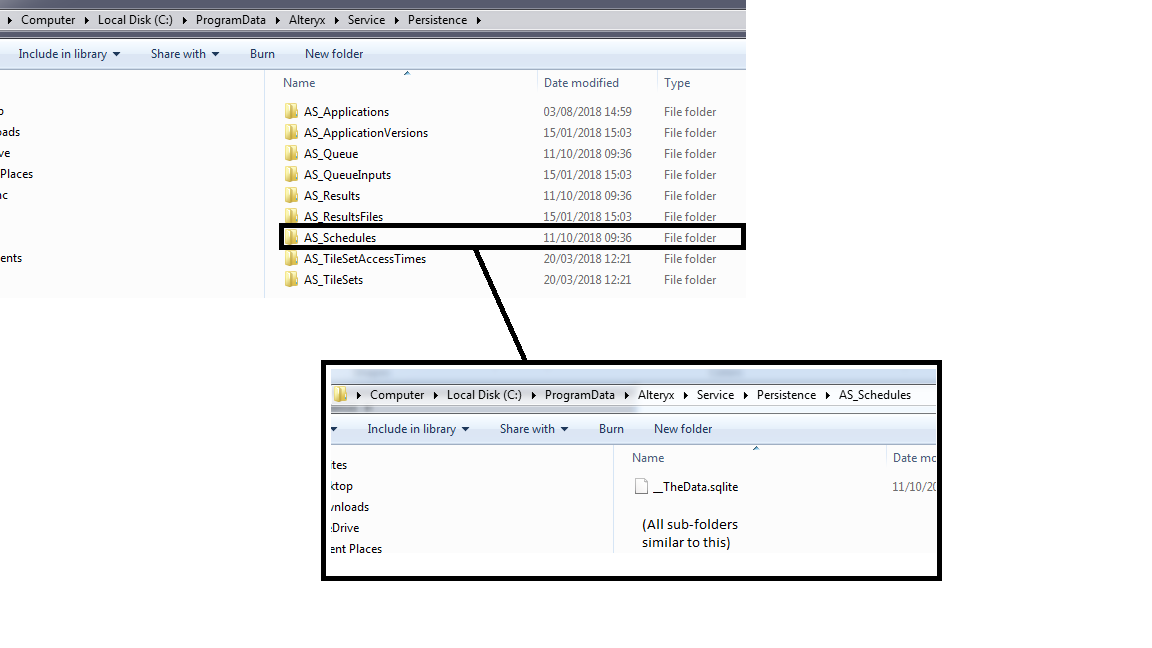Click the folder icon in the AS_Schedules address bar
Viewport: 1152px width, 648px height.
point(341,394)
